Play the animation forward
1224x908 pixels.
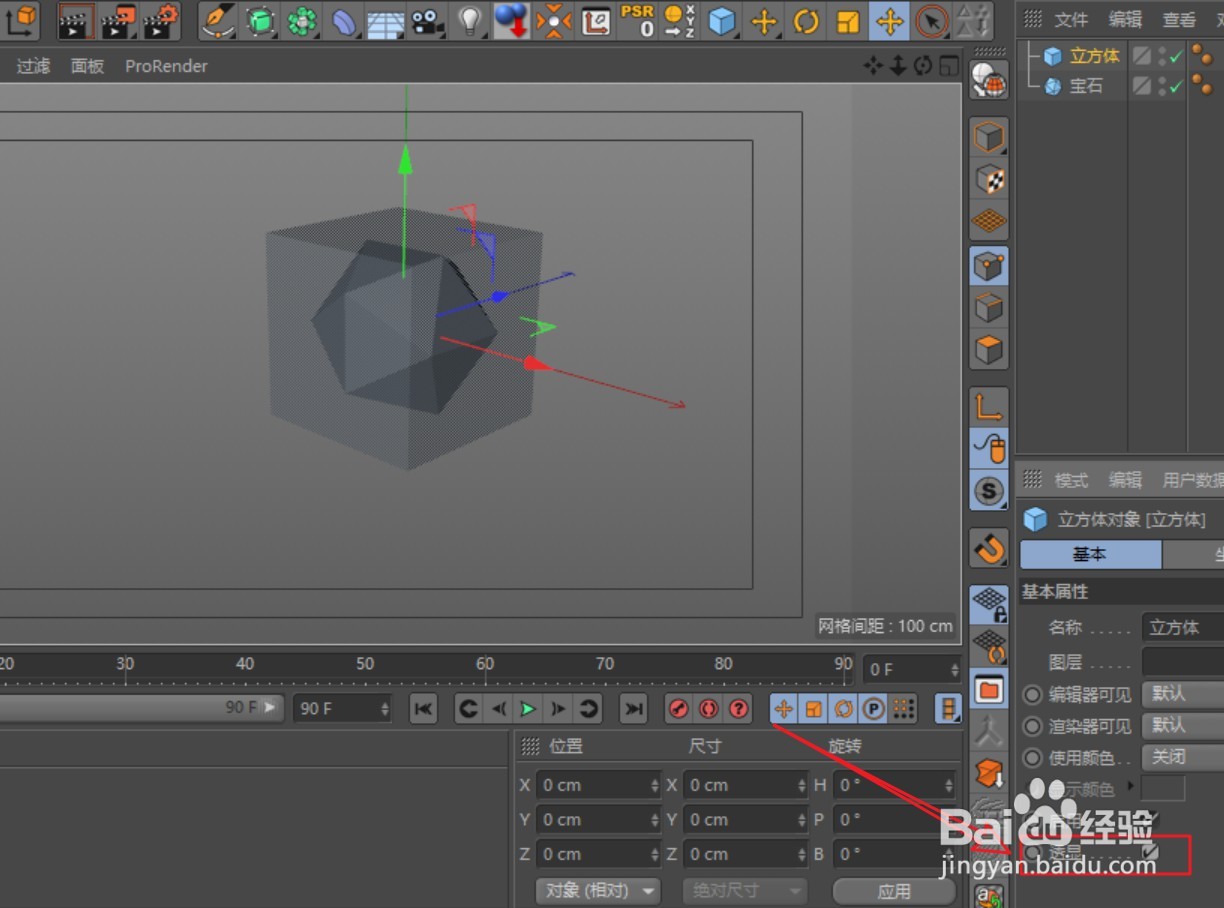[528, 709]
